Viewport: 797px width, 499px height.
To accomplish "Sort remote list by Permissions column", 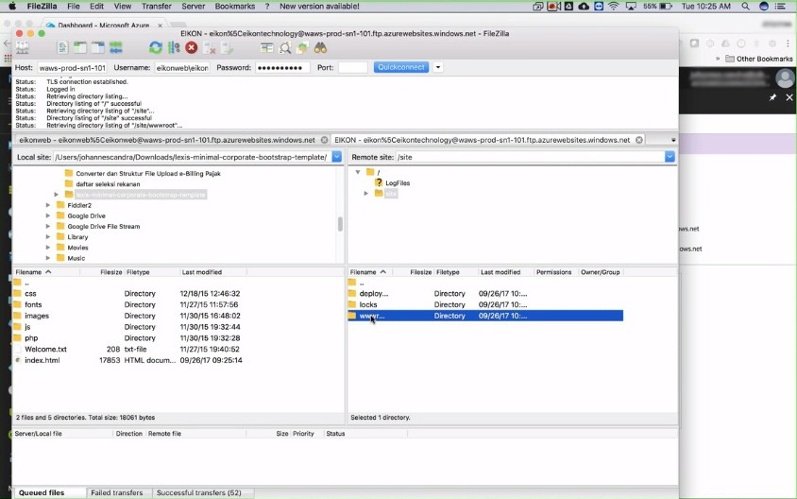I will tap(554, 272).
